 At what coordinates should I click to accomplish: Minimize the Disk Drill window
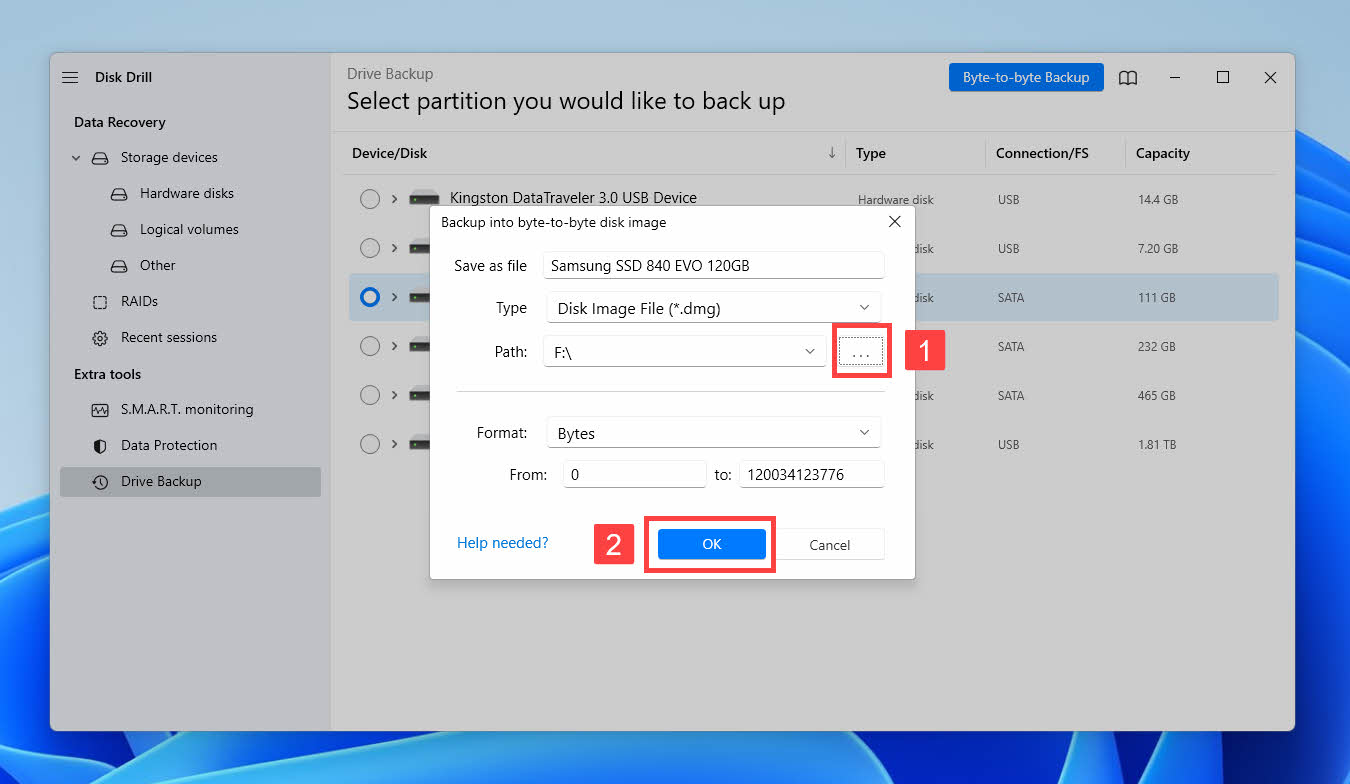point(1175,77)
